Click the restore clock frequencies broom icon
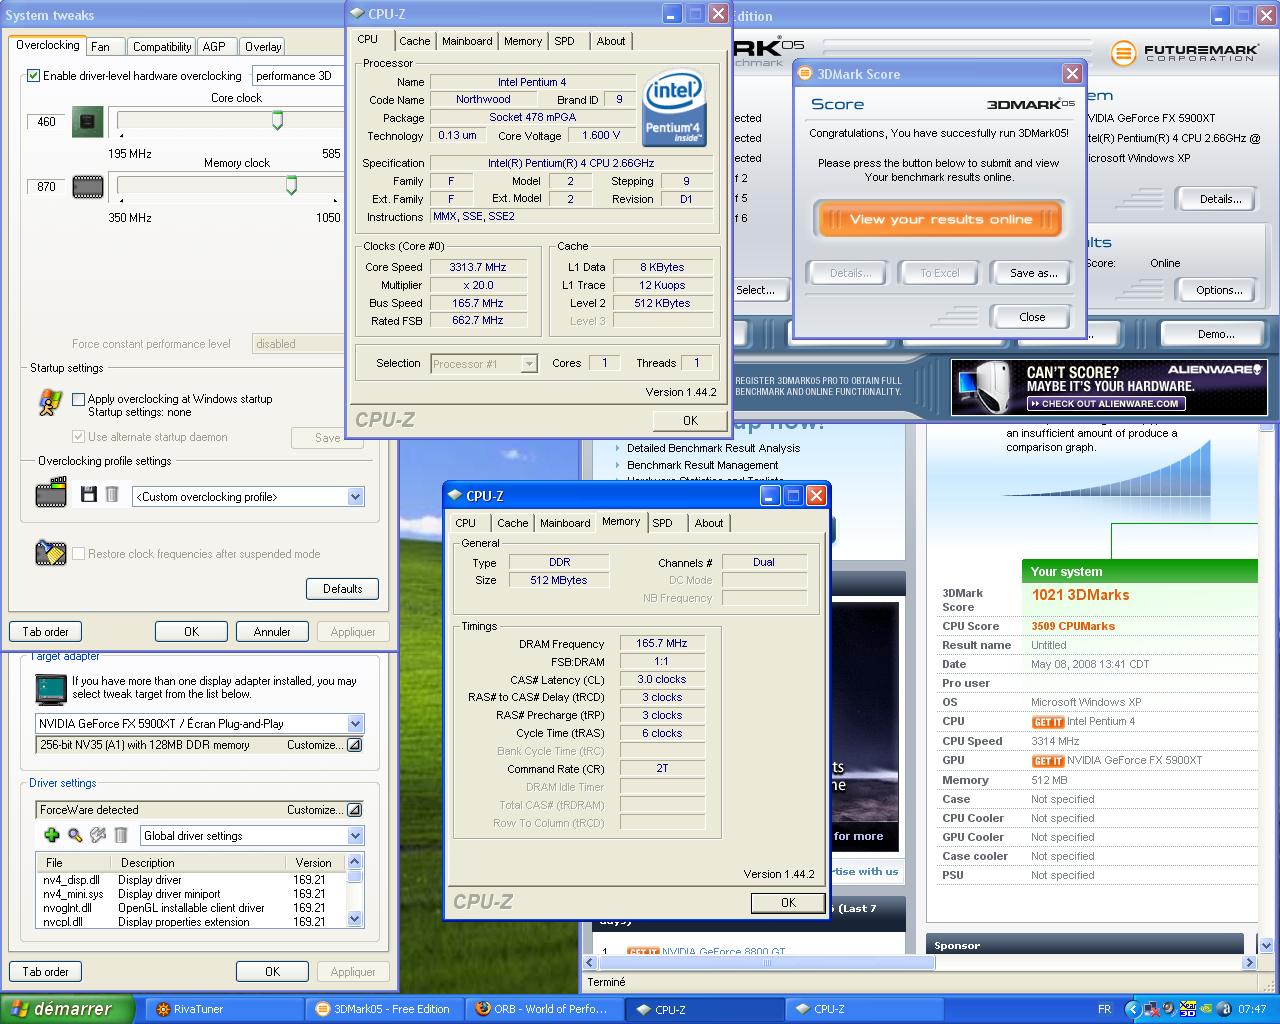The image size is (1280, 1024). (50, 552)
